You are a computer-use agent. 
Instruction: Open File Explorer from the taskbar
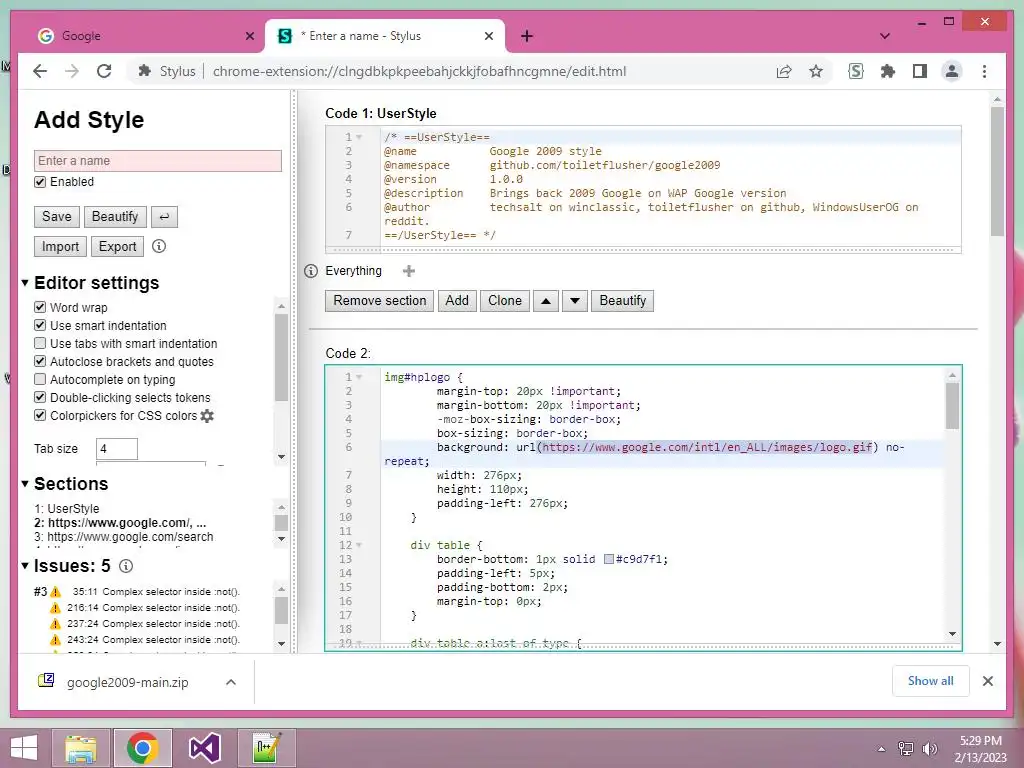coord(81,748)
